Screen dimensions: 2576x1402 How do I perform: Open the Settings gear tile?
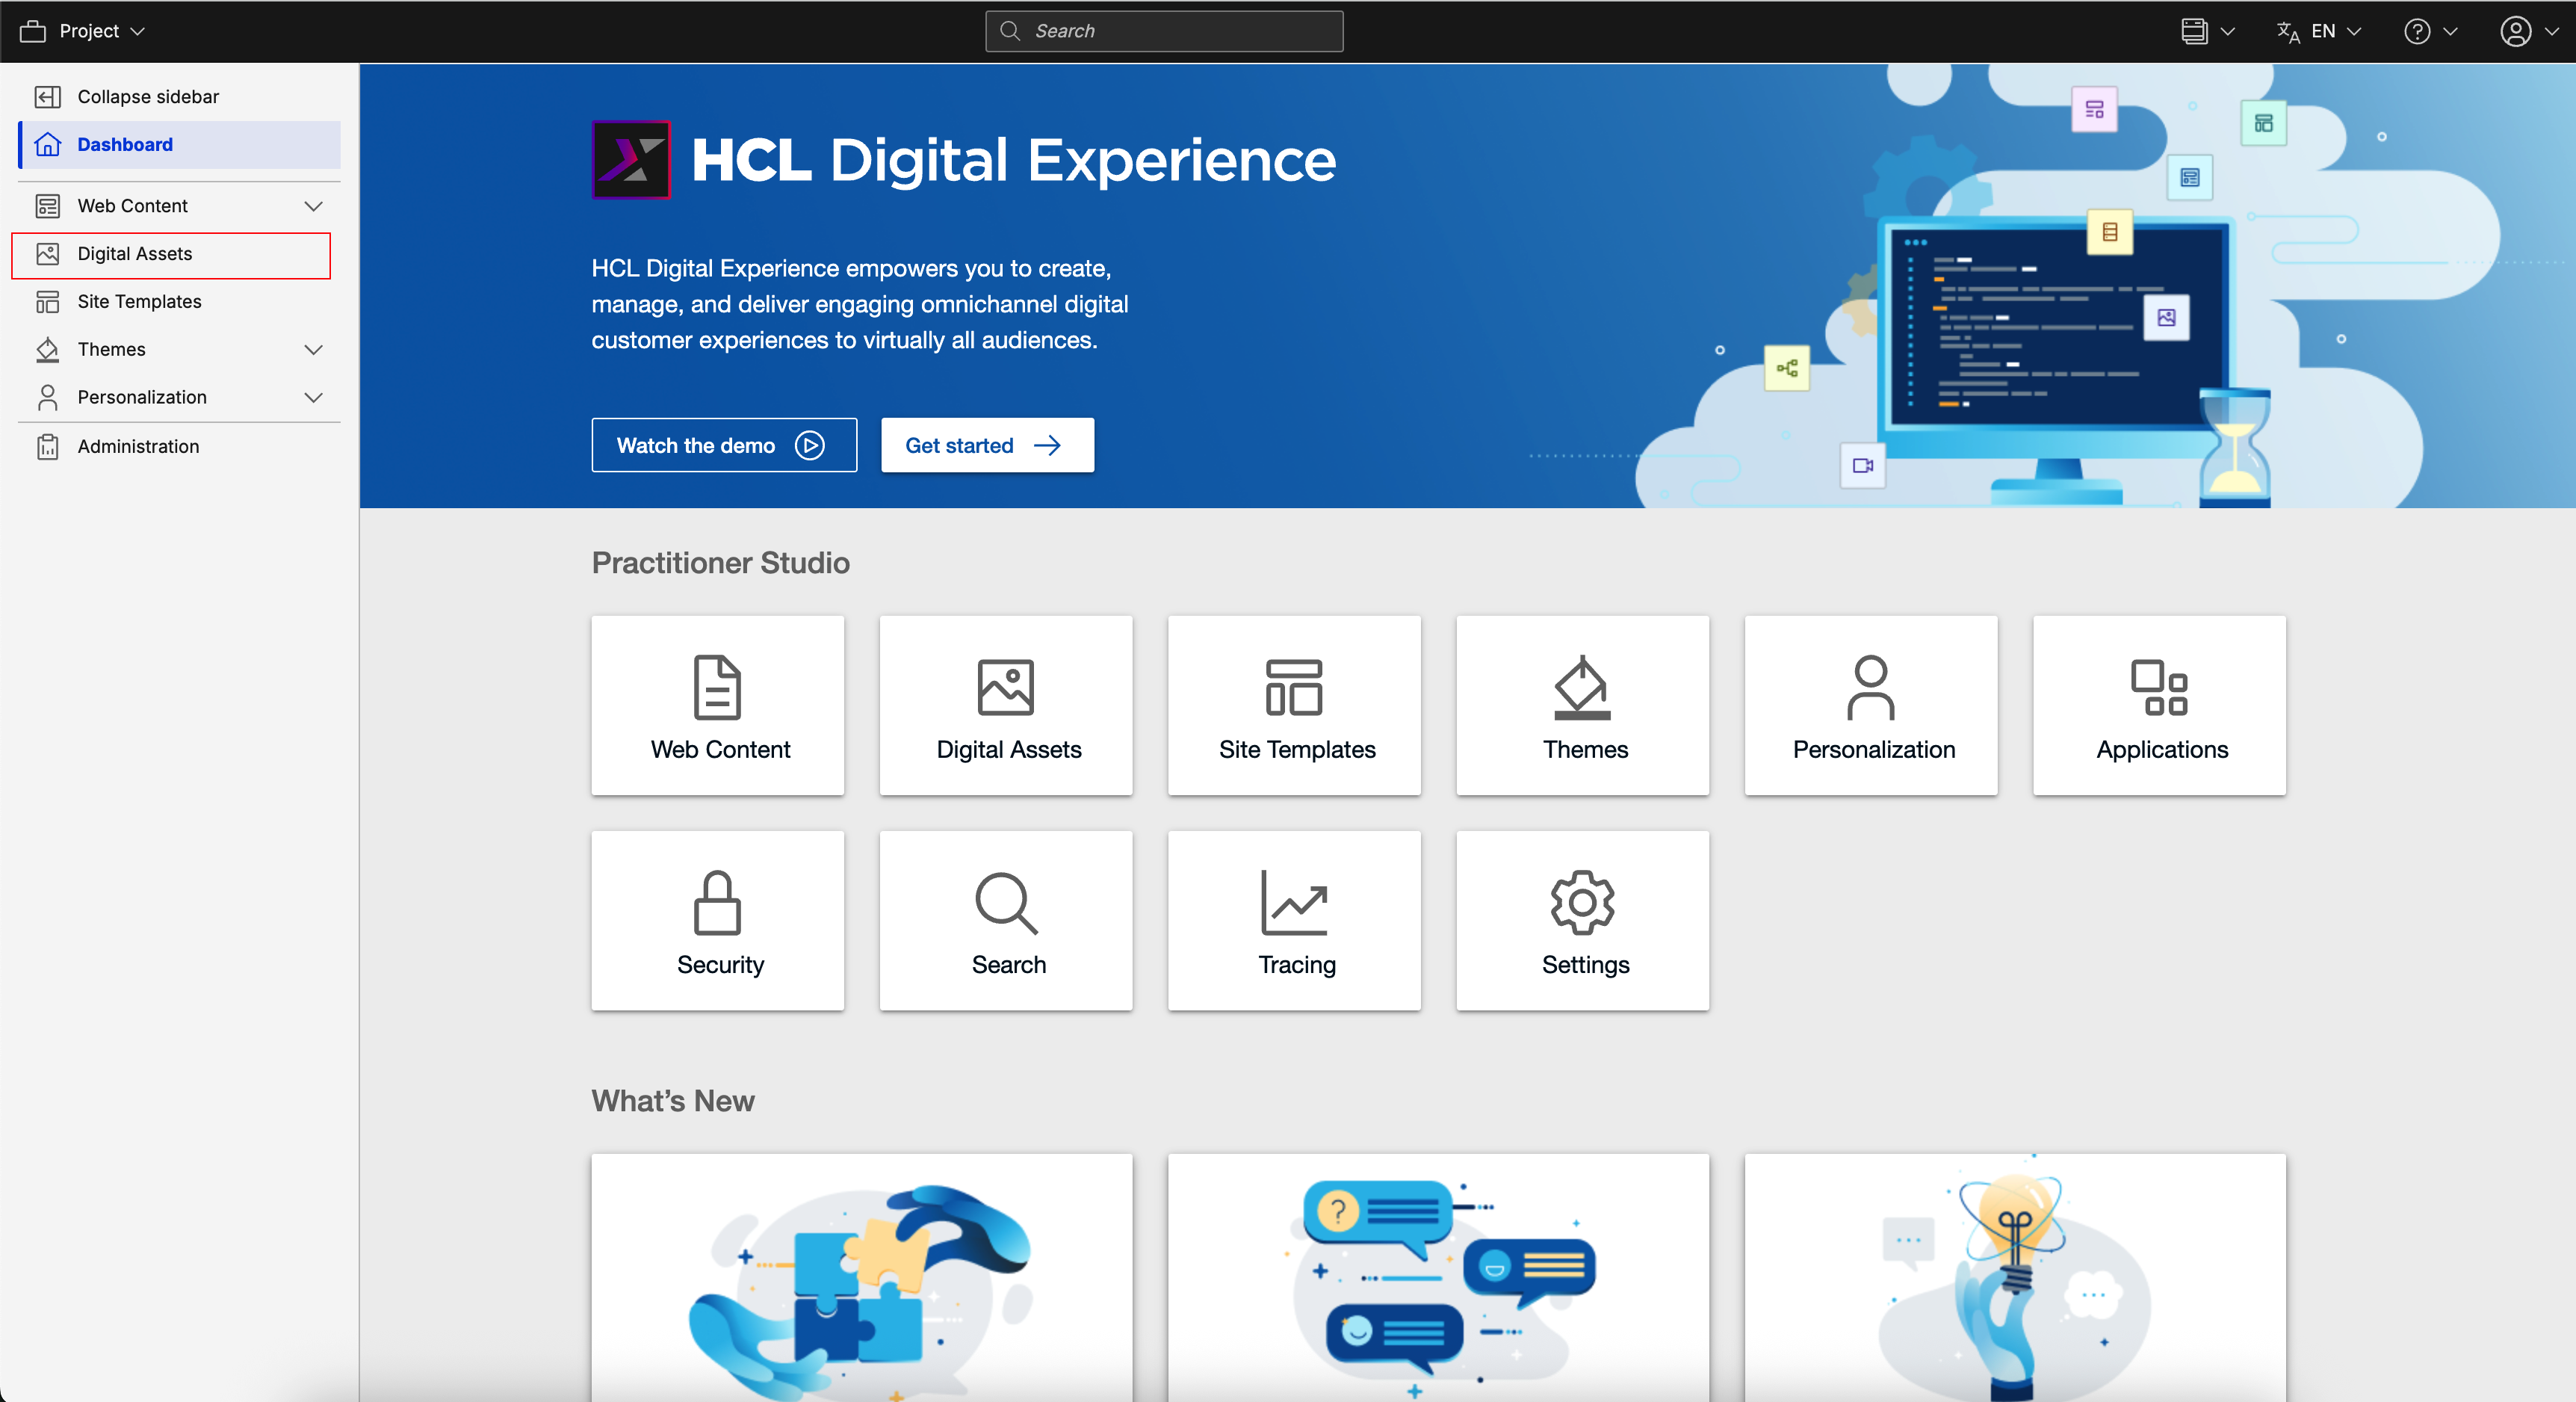pos(1582,919)
